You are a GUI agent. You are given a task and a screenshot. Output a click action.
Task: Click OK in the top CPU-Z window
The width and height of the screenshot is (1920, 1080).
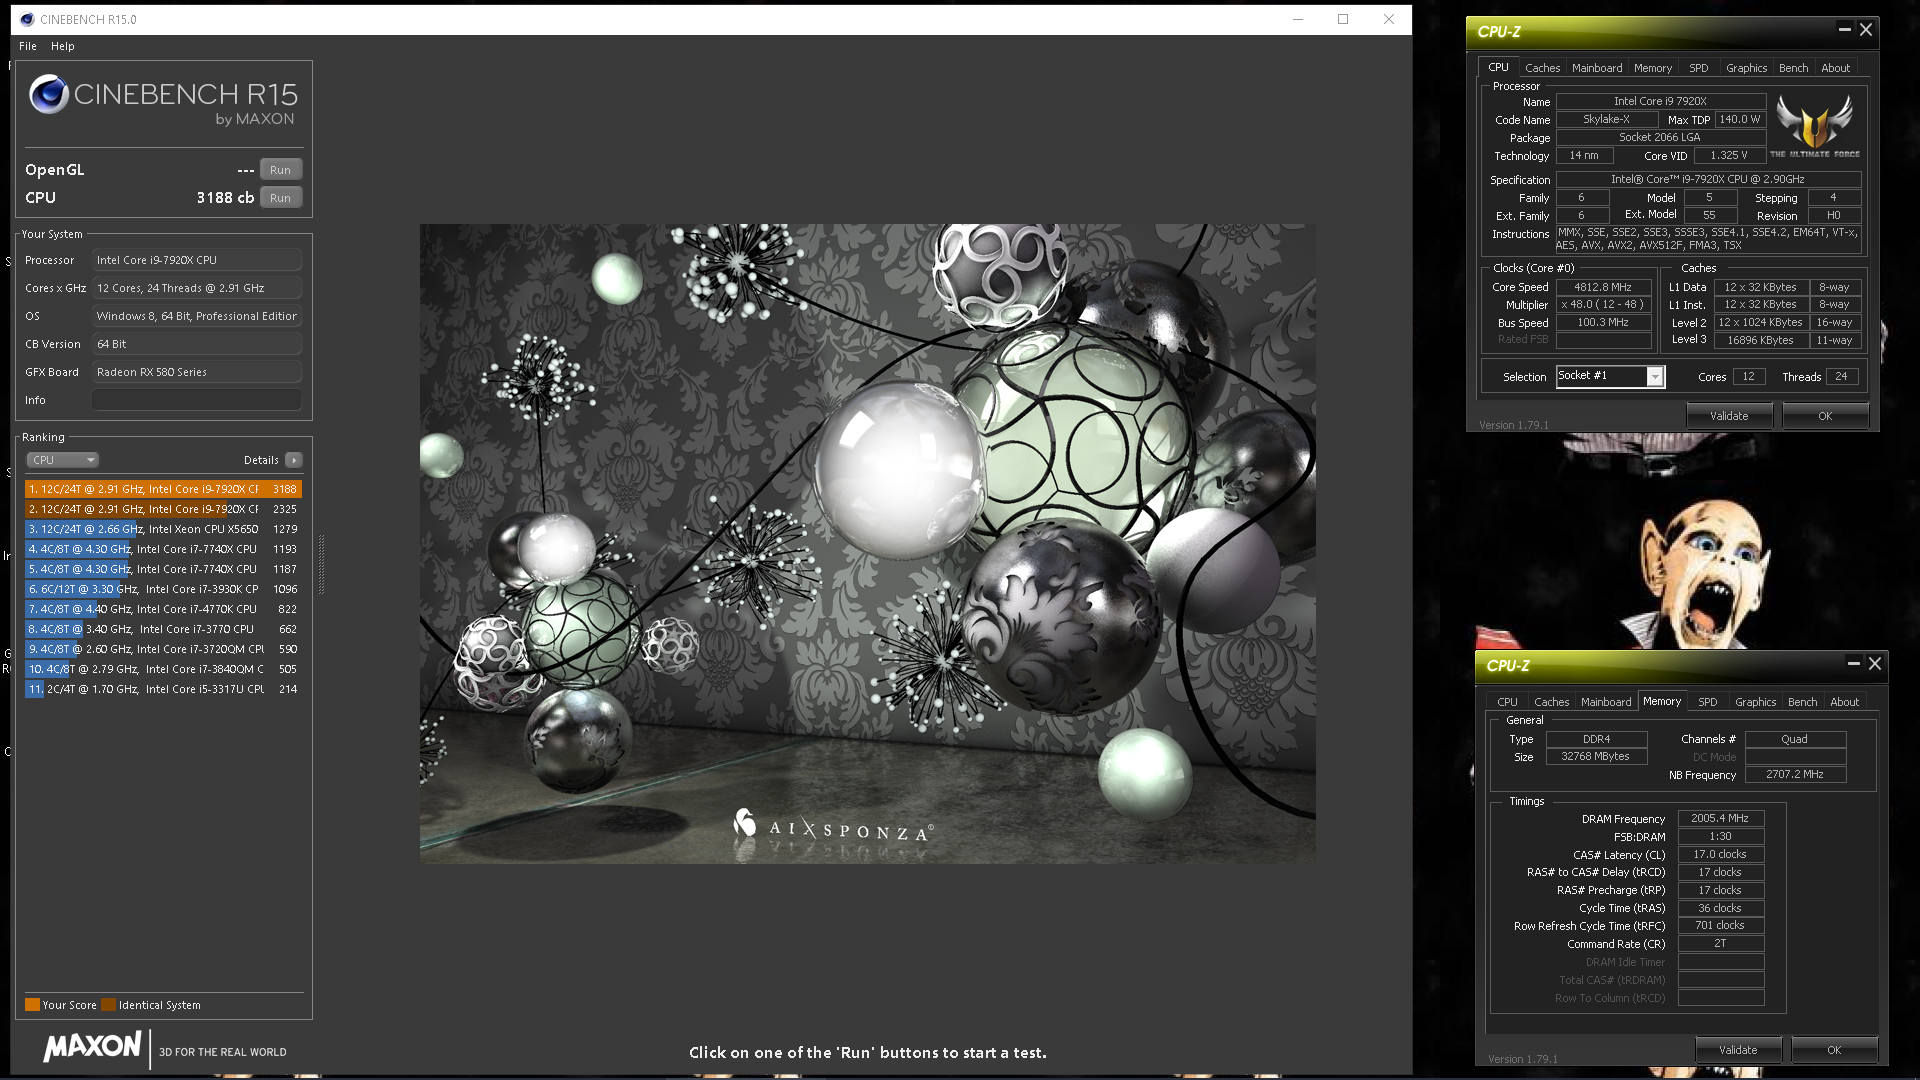pos(1825,416)
